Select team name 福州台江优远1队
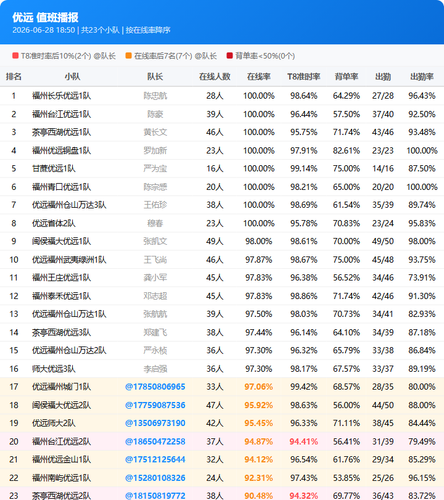This screenshot has height=500, width=444. coord(61,114)
